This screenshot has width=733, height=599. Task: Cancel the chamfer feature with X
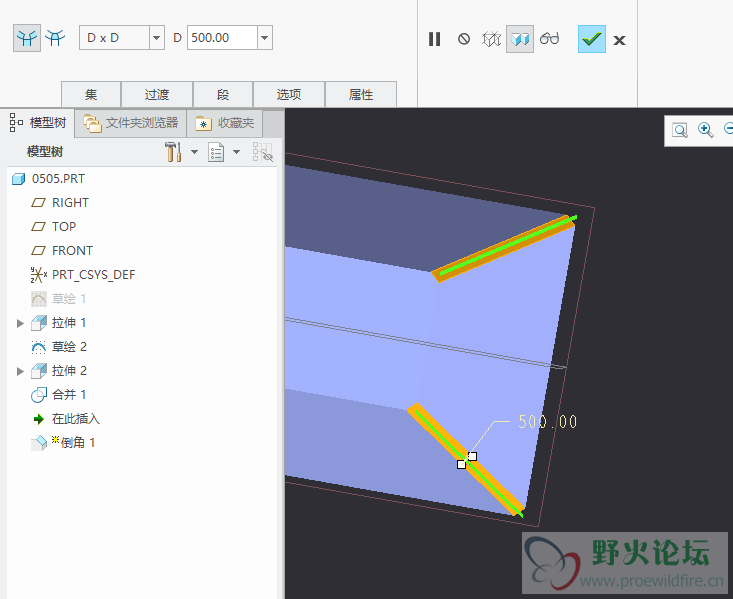(620, 40)
